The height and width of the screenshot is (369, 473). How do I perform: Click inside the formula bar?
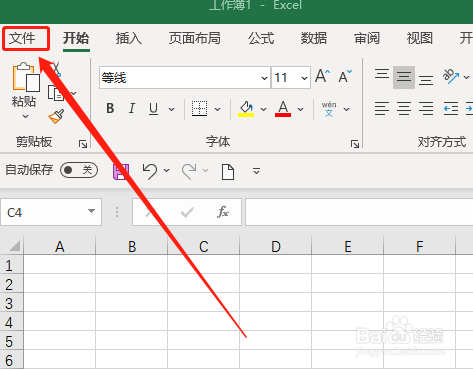[x=359, y=212]
